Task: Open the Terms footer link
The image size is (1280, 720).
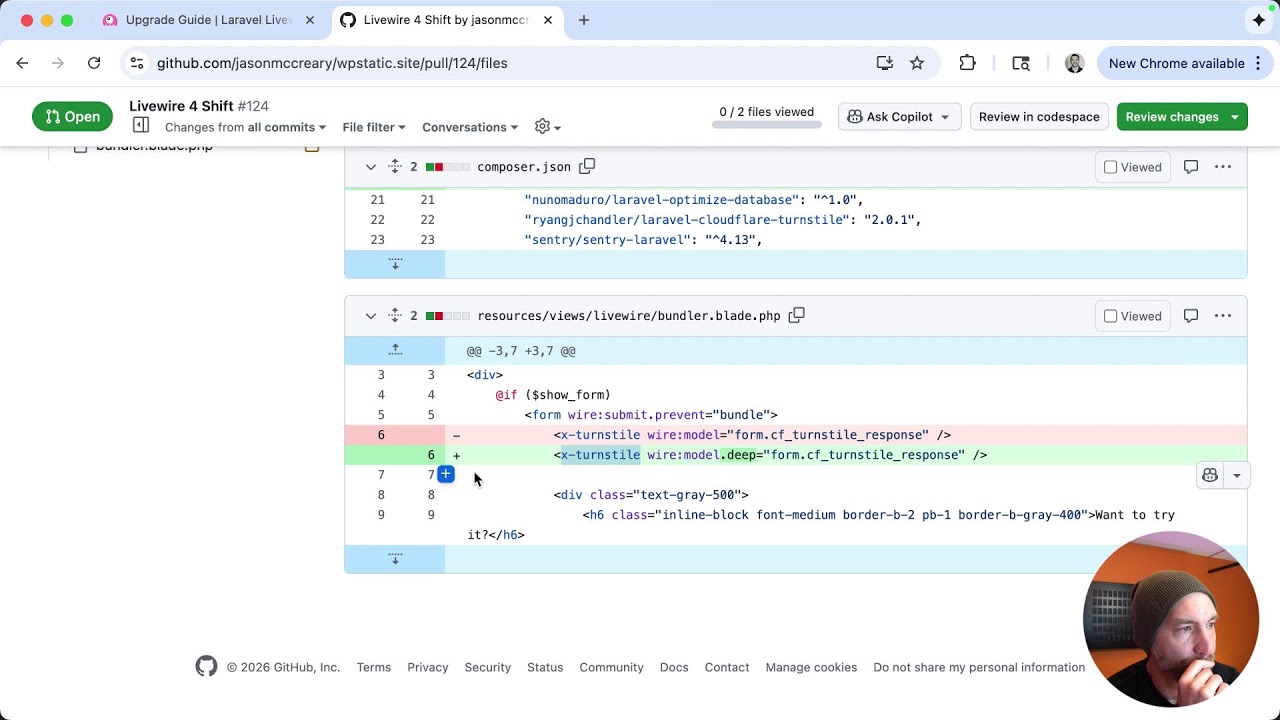Action: tap(374, 667)
